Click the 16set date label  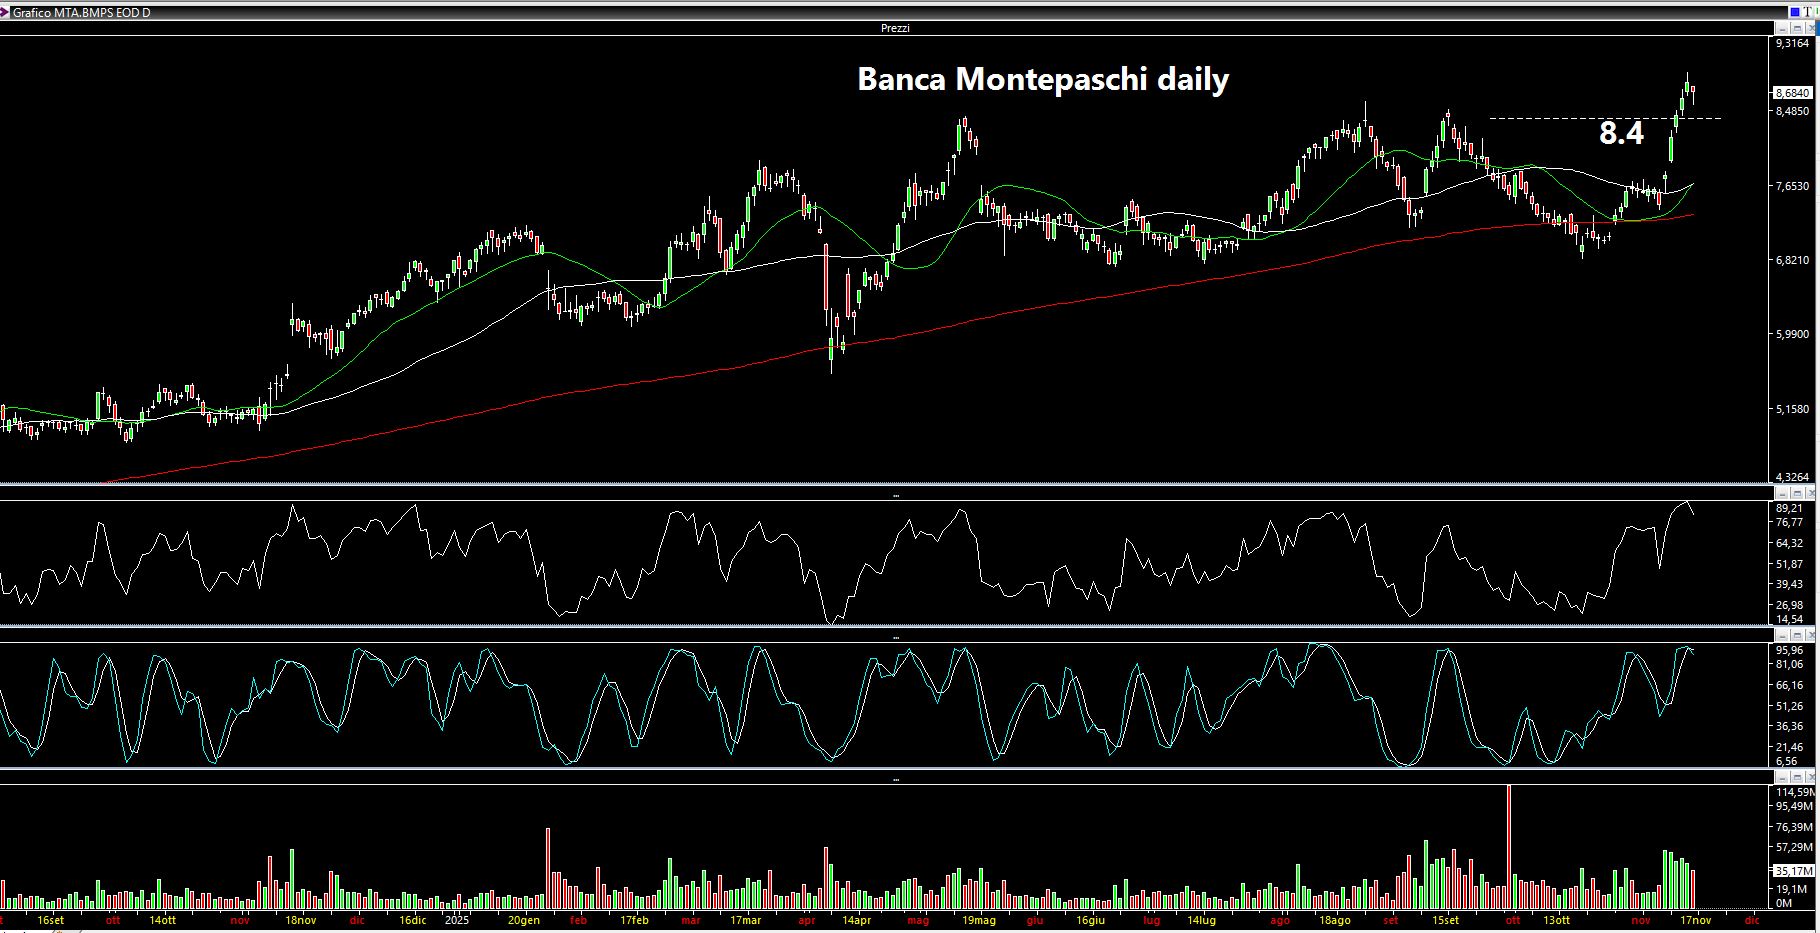click(50, 920)
